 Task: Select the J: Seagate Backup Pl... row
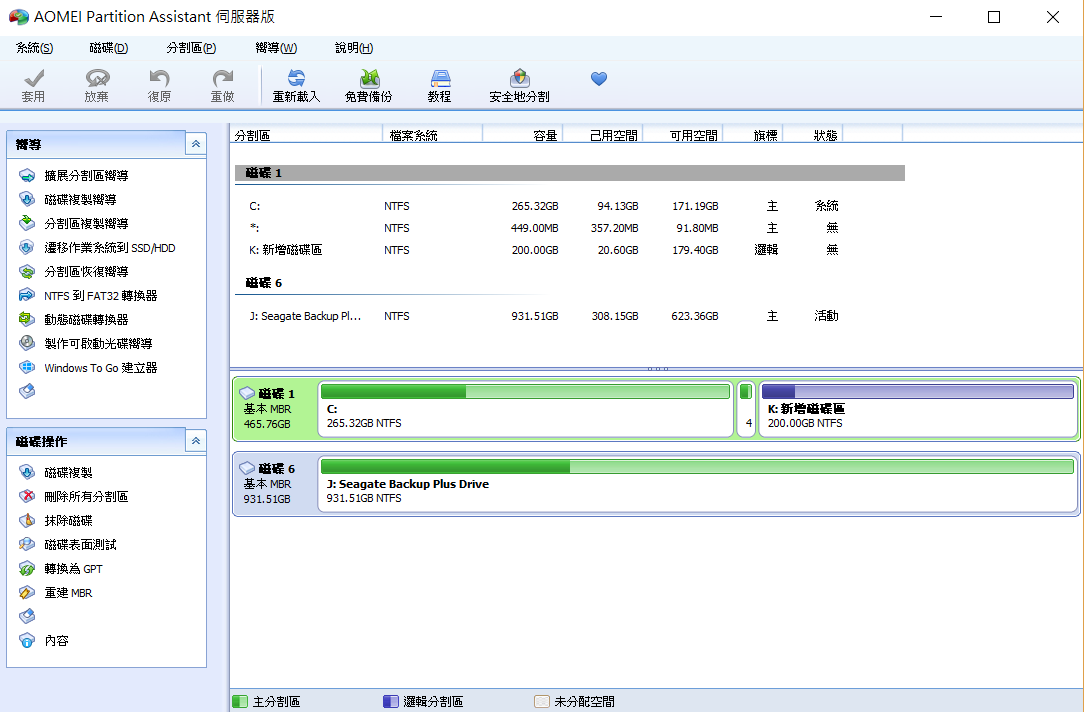coord(570,316)
